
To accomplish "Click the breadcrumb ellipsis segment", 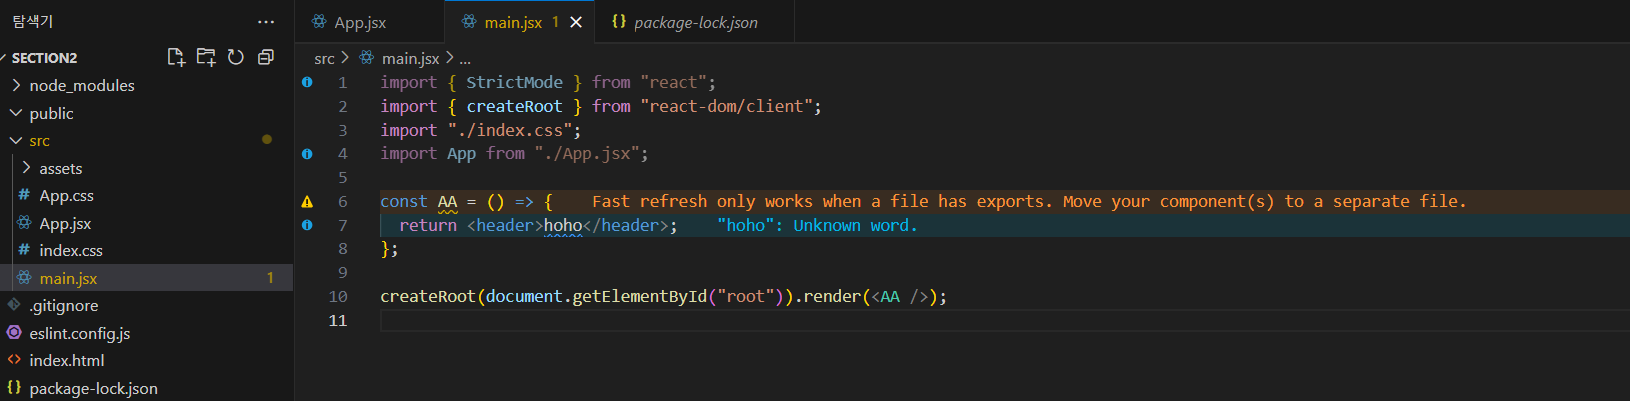I will [465, 59].
